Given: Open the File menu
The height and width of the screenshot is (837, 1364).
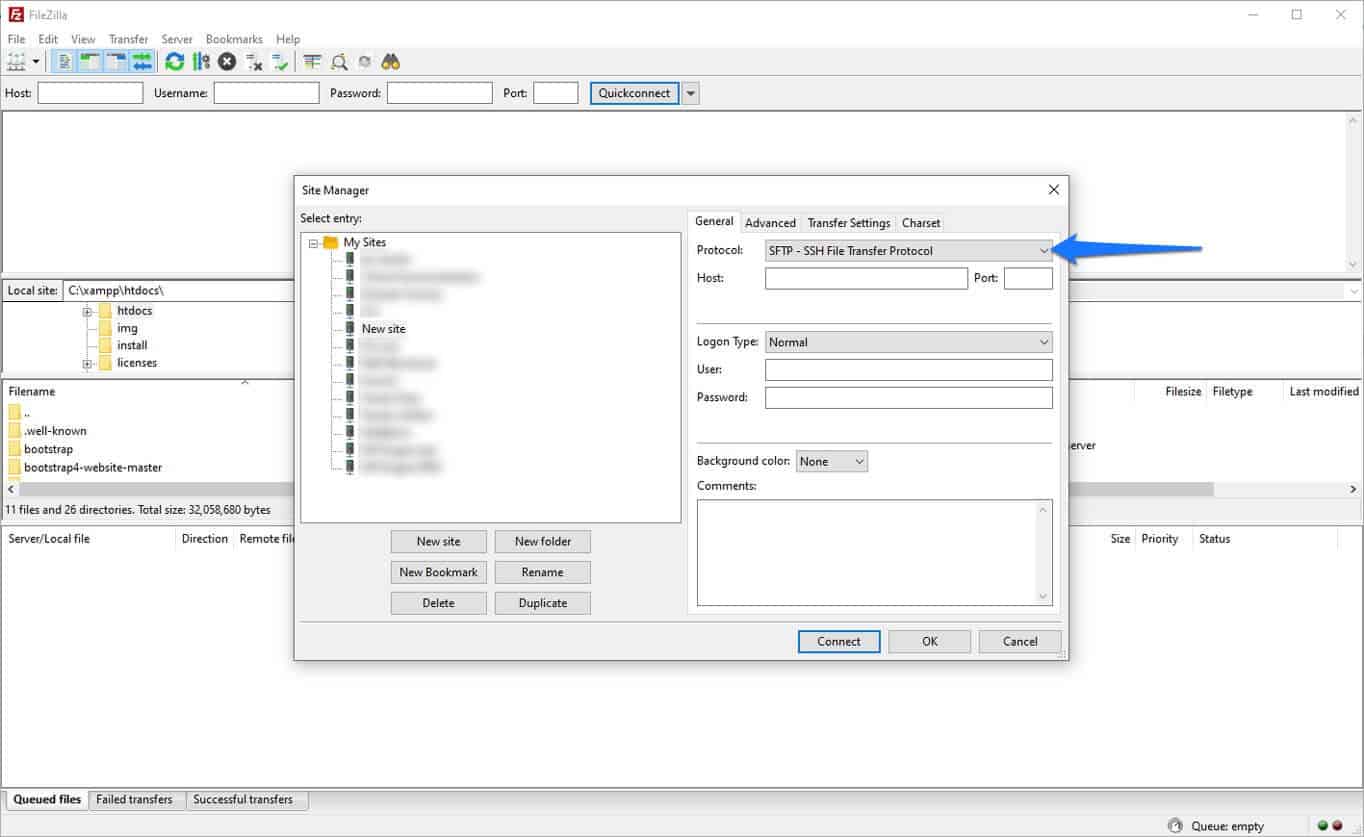Looking at the screenshot, I should point(16,39).
